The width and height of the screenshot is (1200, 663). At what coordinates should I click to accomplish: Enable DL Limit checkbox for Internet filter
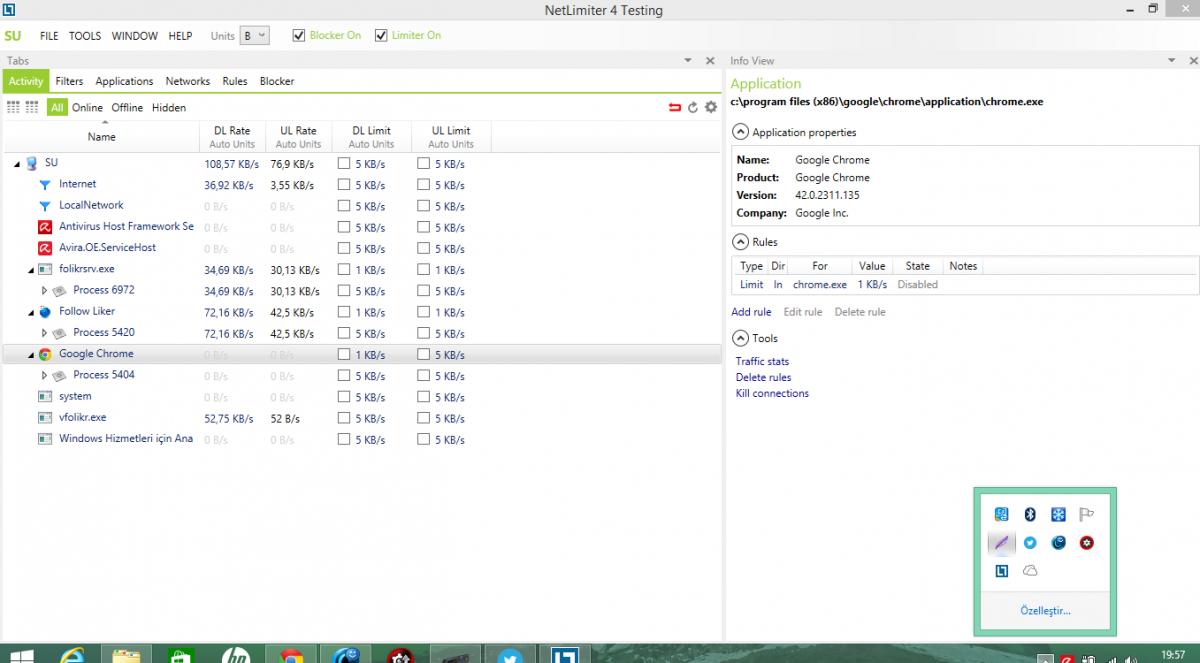point(343,184)
